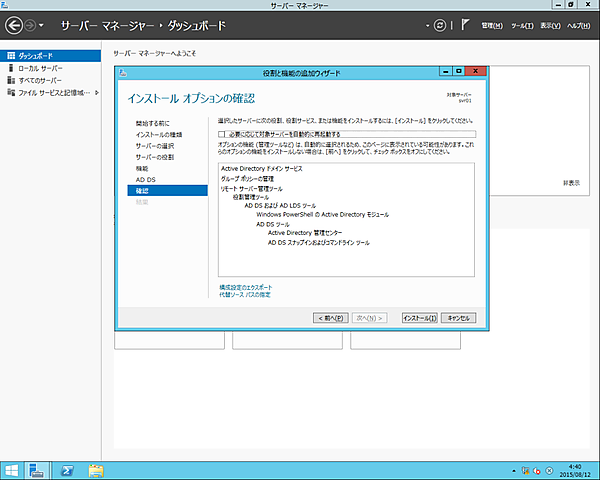600x480 pixels.
Task: Open the Windows Start button
Action: pyautogui.click(x=11, y=470)
